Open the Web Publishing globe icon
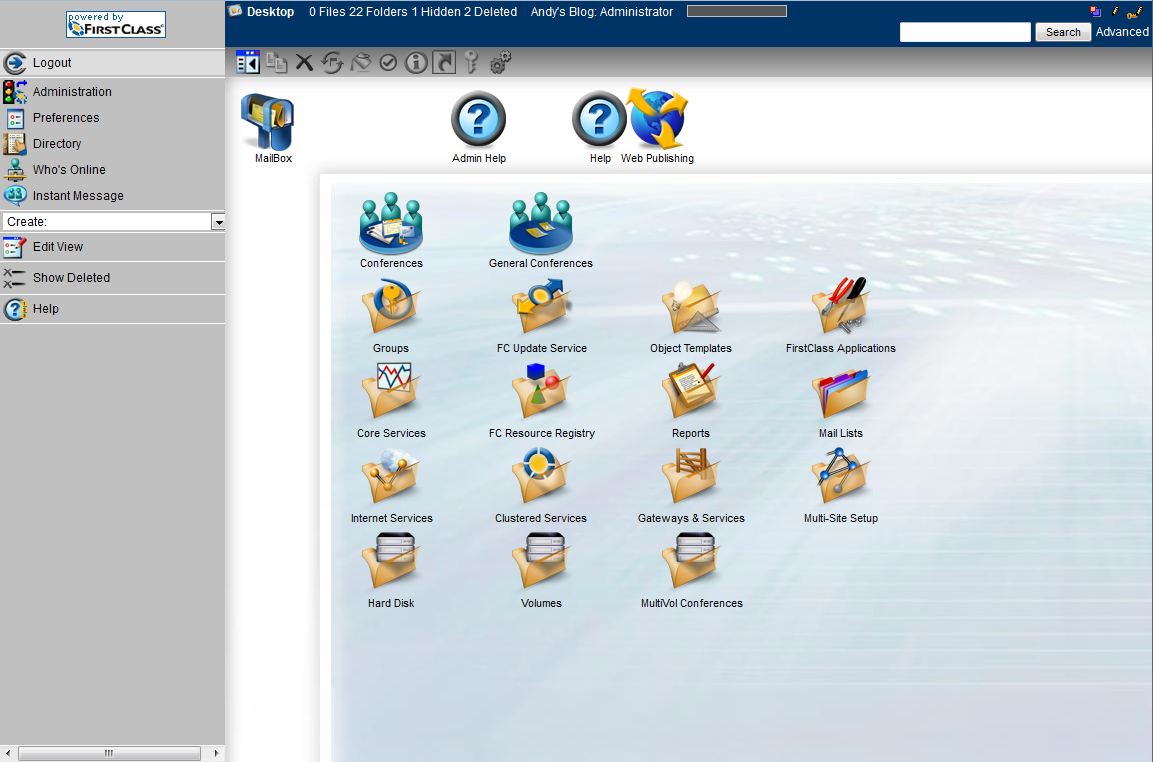 coord(657,121)
